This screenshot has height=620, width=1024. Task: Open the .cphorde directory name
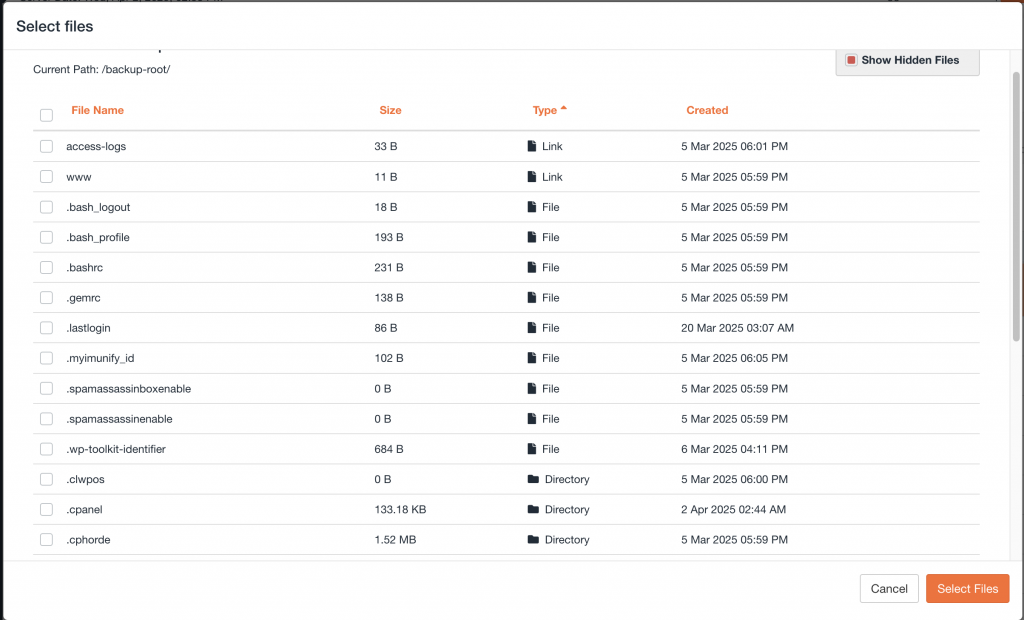tap(88, 540)
